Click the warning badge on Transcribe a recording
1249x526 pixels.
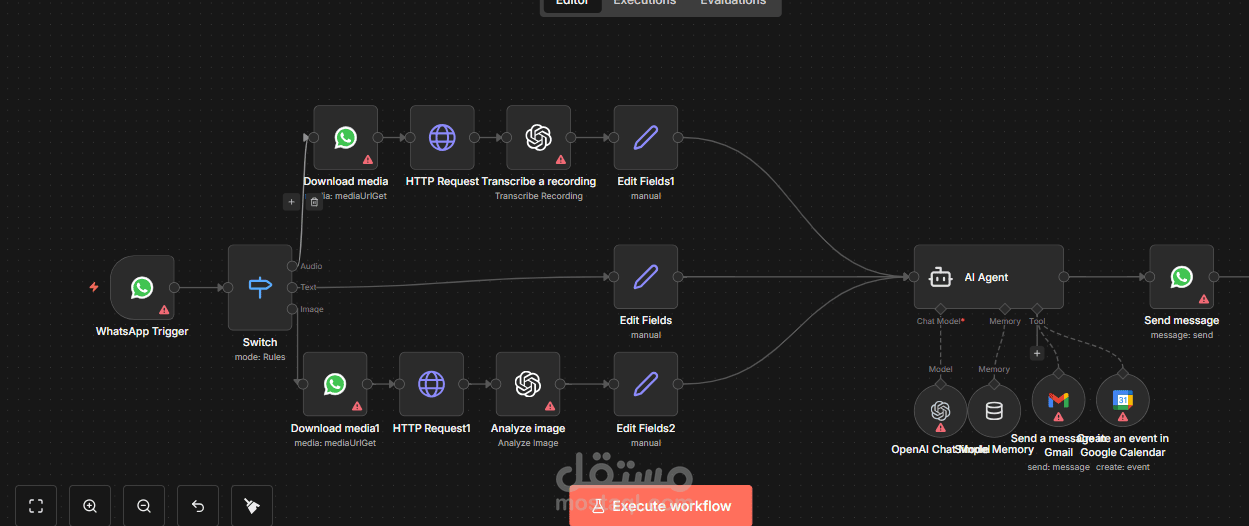tap(561, 159)
